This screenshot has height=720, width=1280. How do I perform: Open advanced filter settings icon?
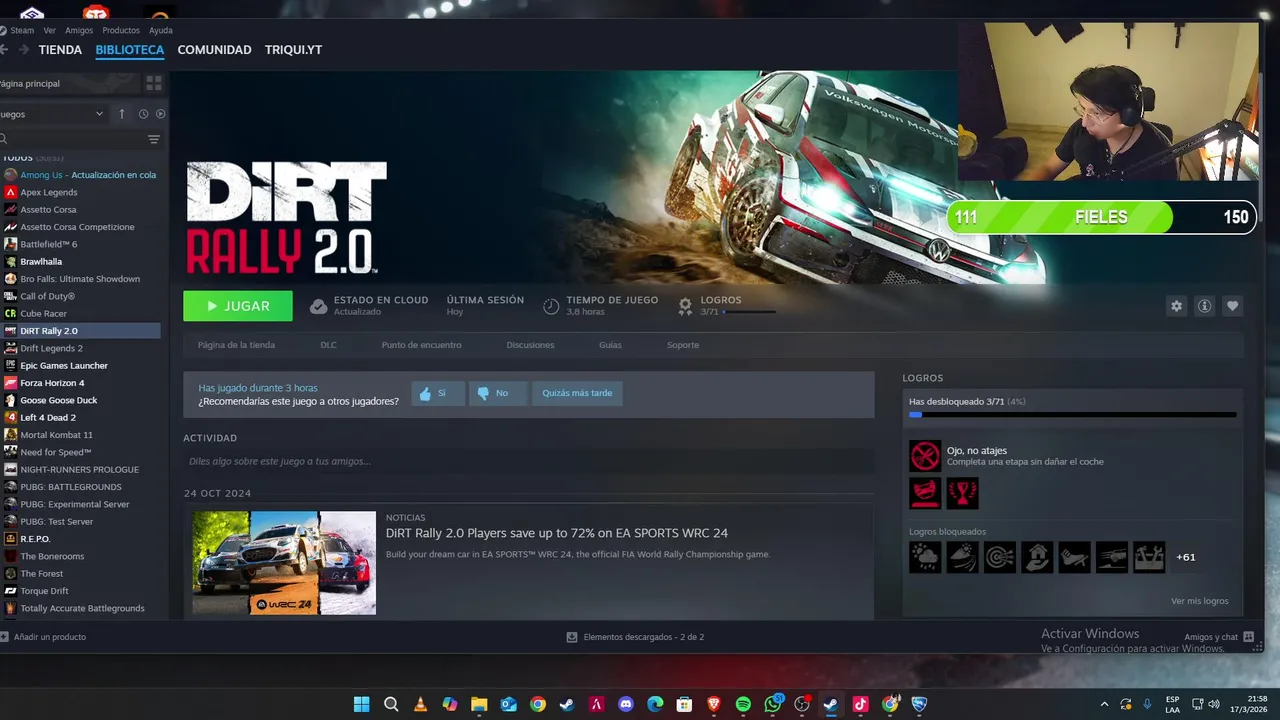coord(154,139)
